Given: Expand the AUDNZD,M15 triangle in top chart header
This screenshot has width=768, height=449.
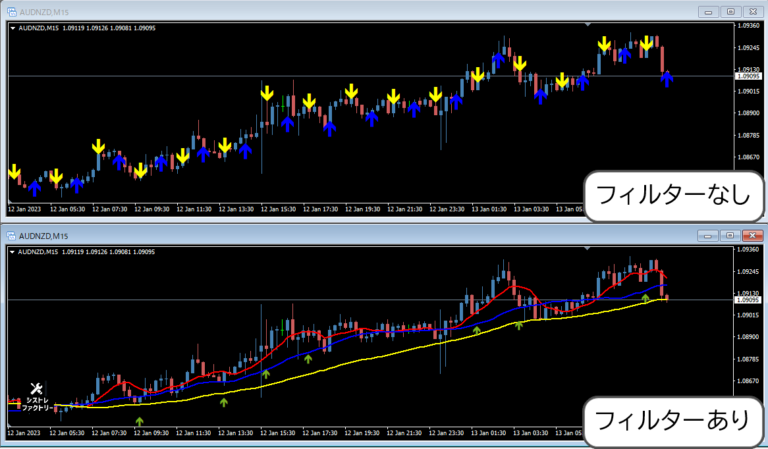Looking at the screenshot, I should (x=12, y=28).
